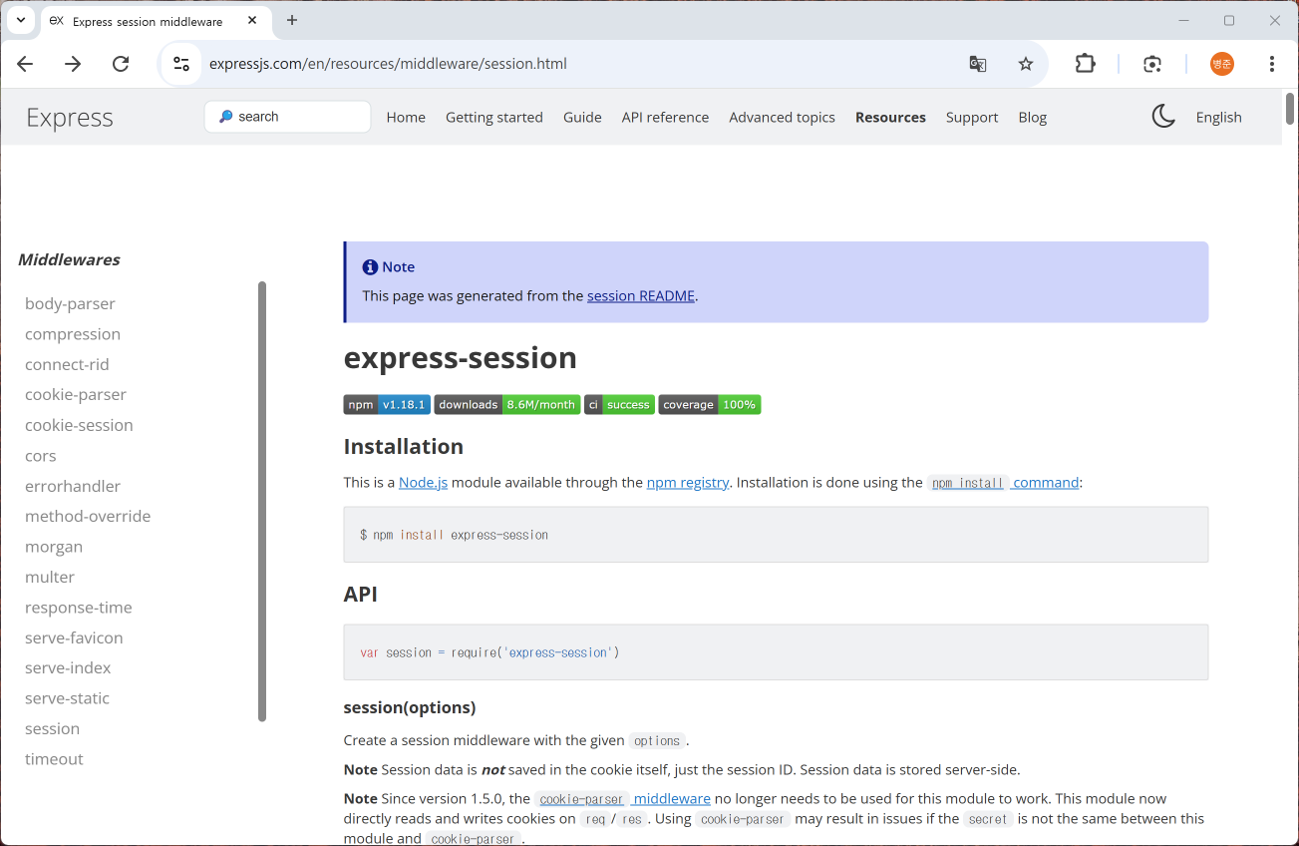Reload the current page
This screenshot has height=846, width=1299.
coord(121,64)
